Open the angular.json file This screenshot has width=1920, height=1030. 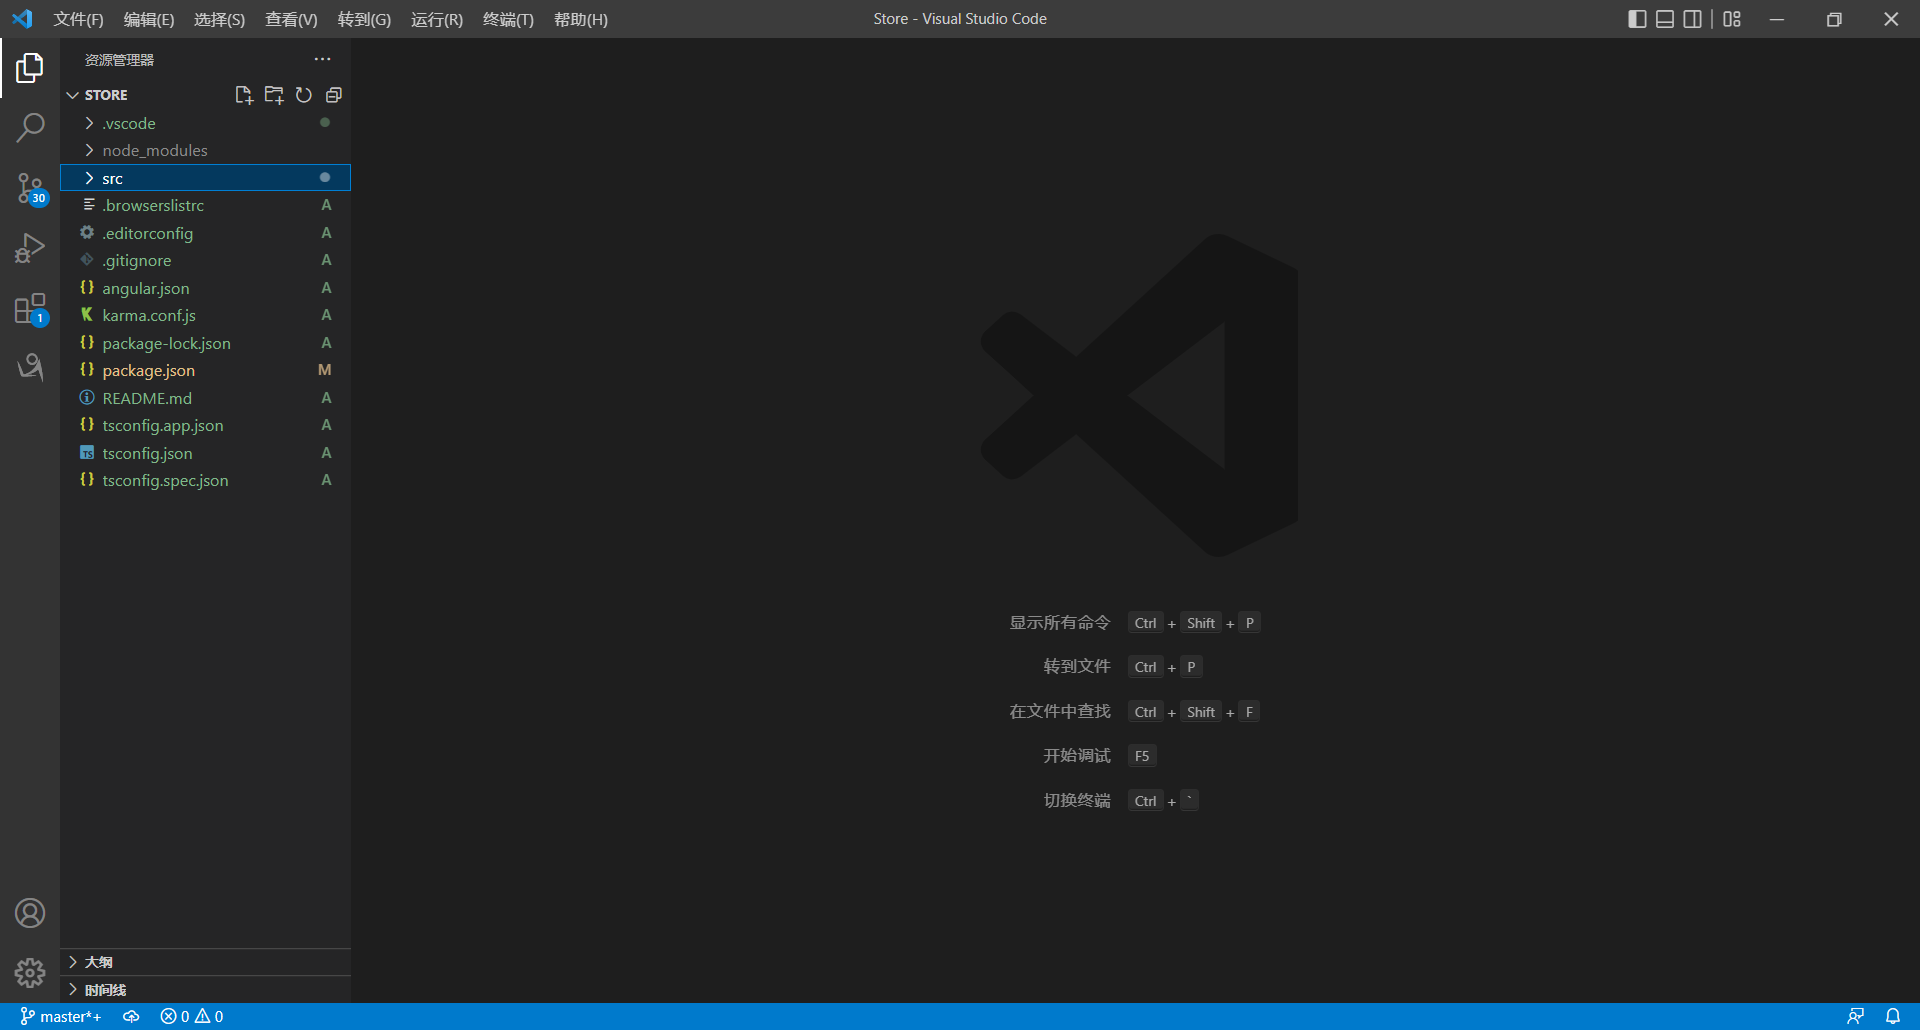pos(205,288)
